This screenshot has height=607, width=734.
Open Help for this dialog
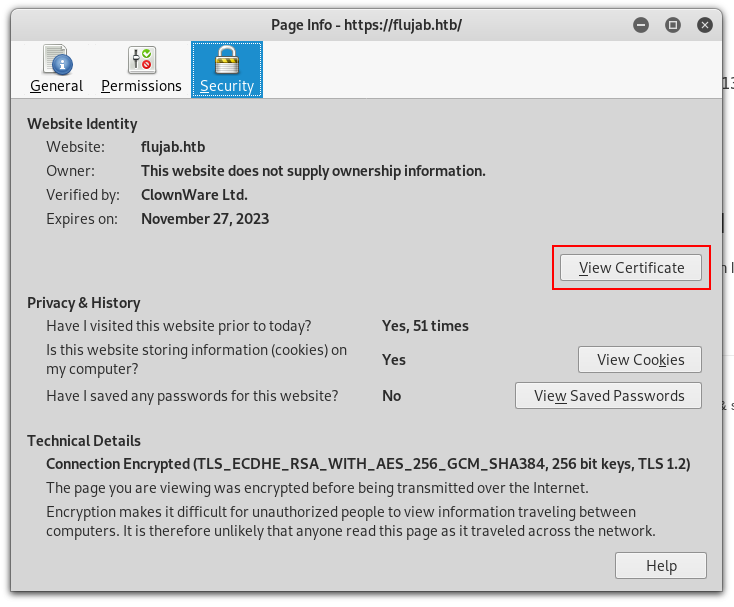click(x=661, y=566)
